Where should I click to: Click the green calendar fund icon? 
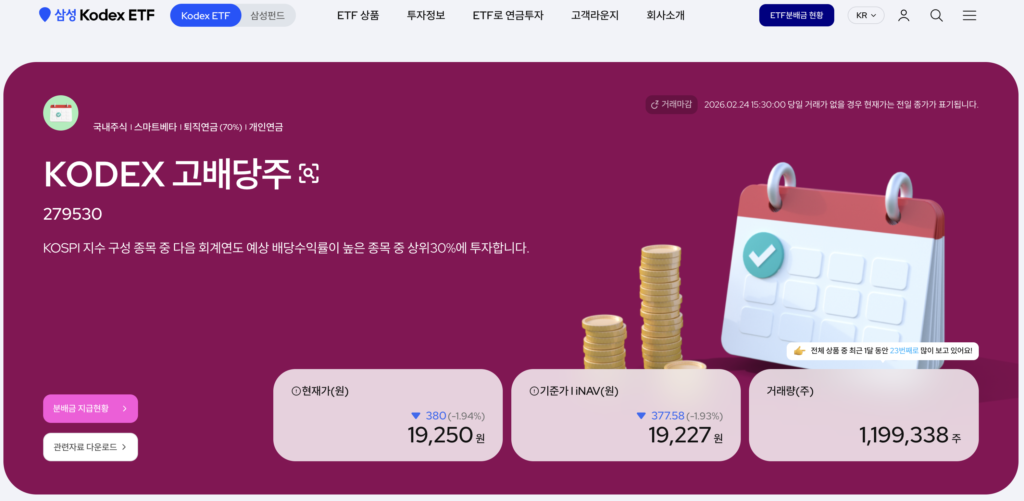click(61, 113)
